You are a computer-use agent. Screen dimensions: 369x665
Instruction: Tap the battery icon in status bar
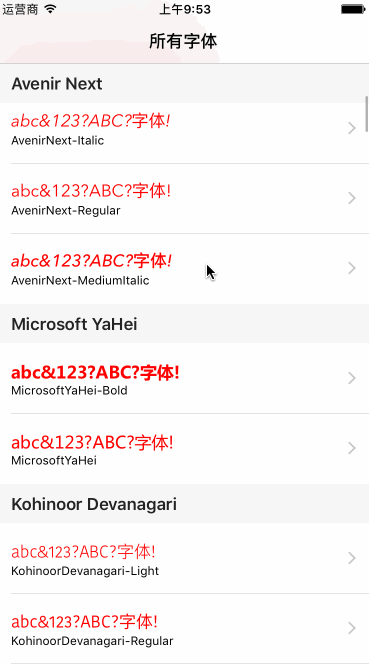pyautogui.click(x=353, y=9)
